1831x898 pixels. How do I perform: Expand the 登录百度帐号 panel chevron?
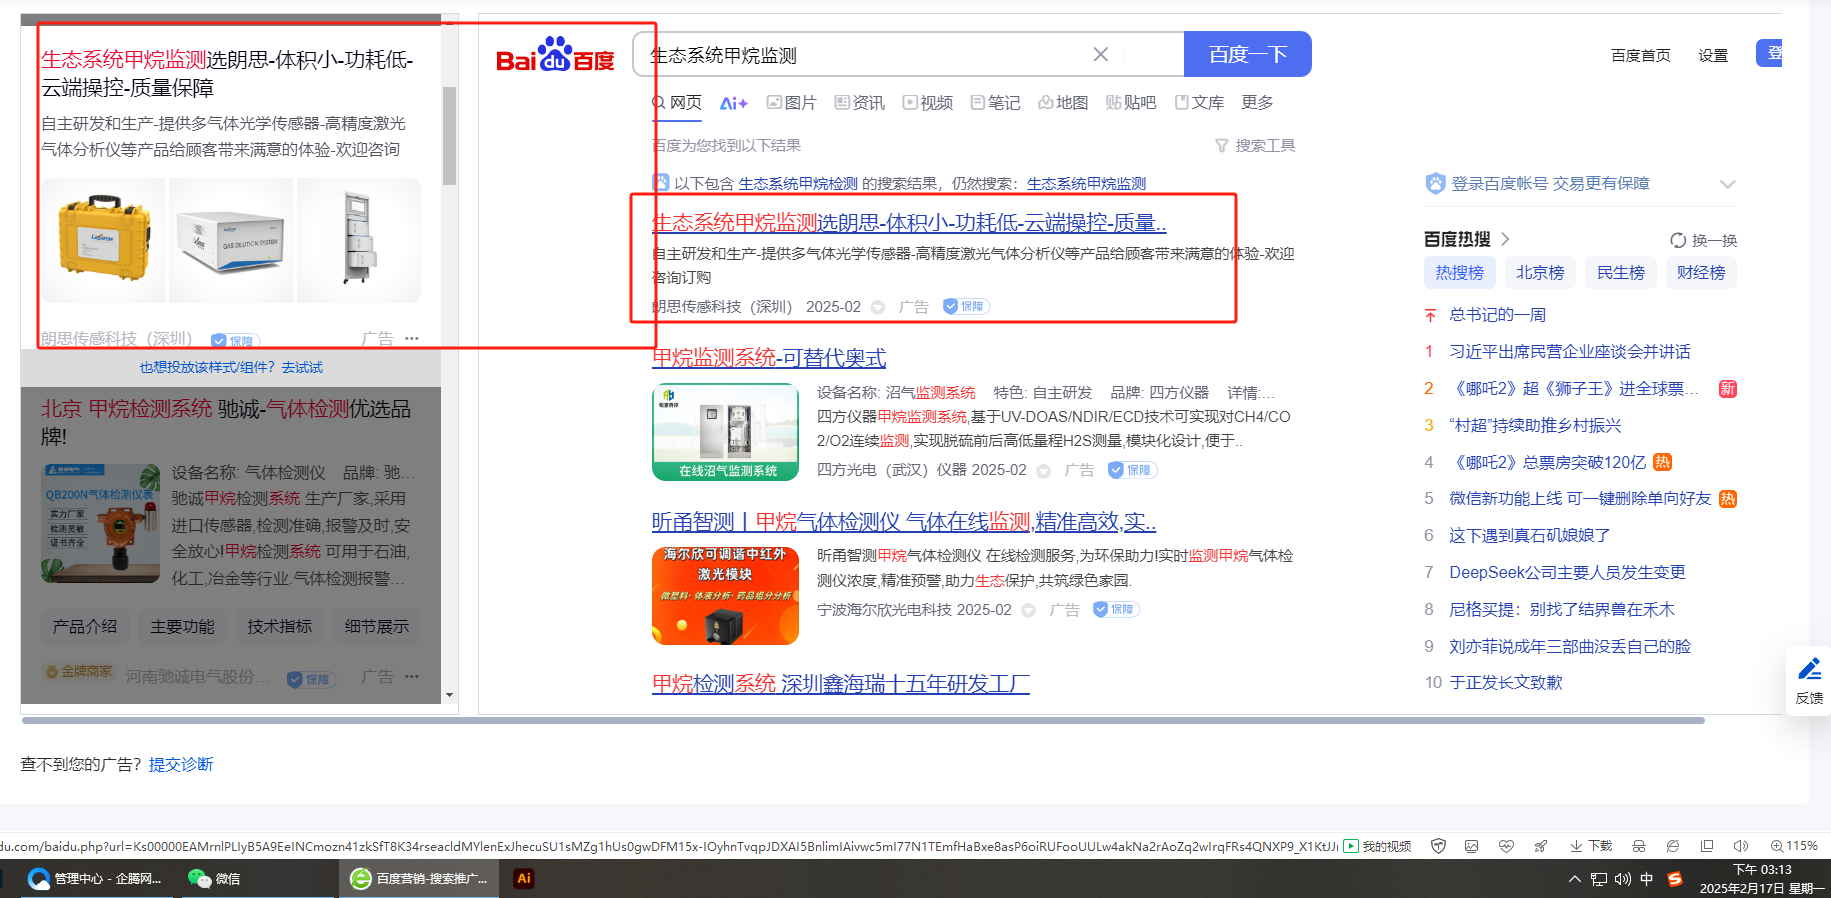coord(1727,184)
